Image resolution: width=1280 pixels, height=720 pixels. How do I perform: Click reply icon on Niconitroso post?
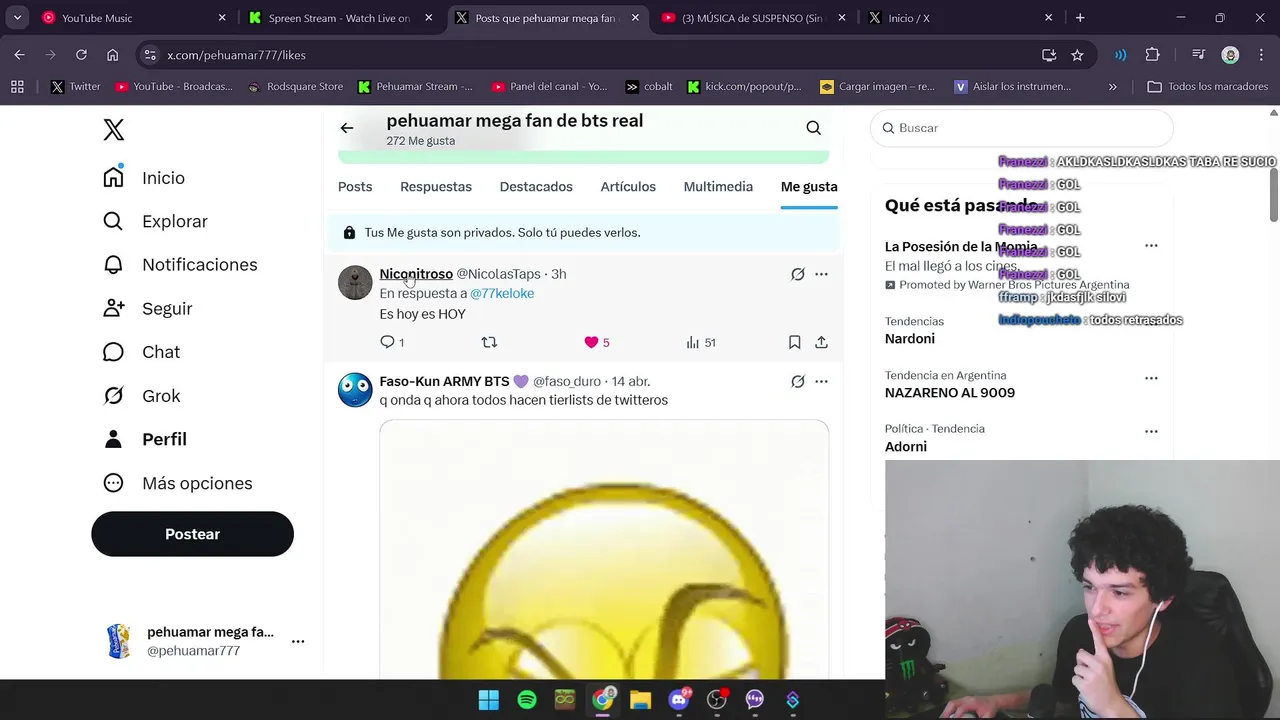(388, 342)
